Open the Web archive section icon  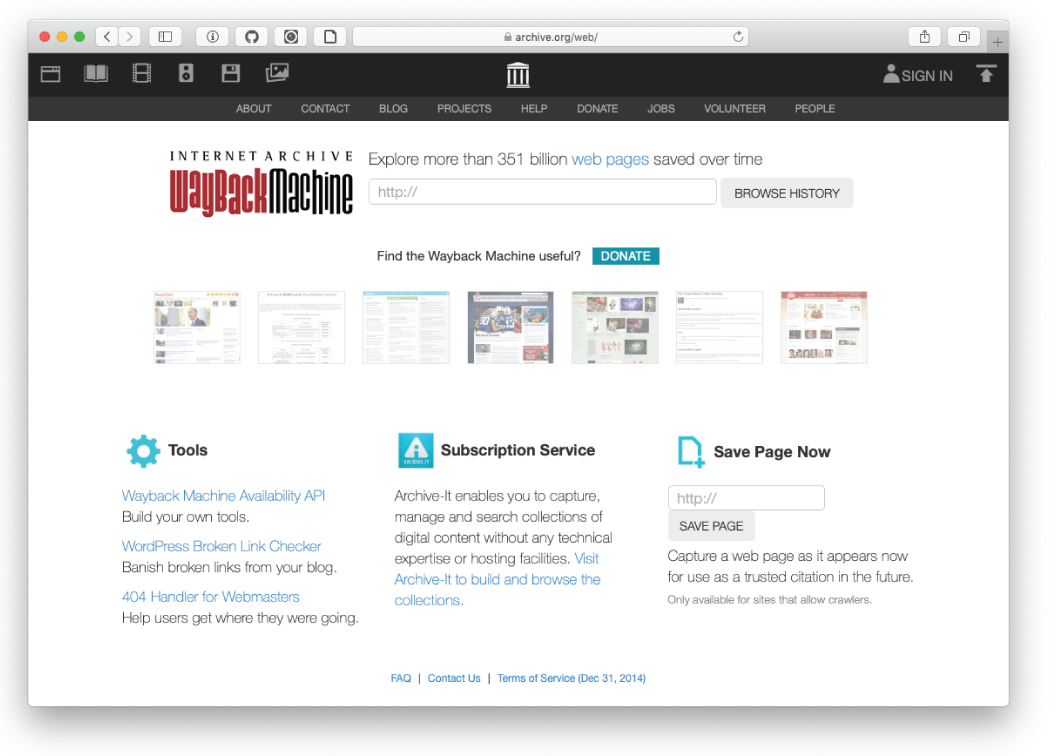point(50,73)
